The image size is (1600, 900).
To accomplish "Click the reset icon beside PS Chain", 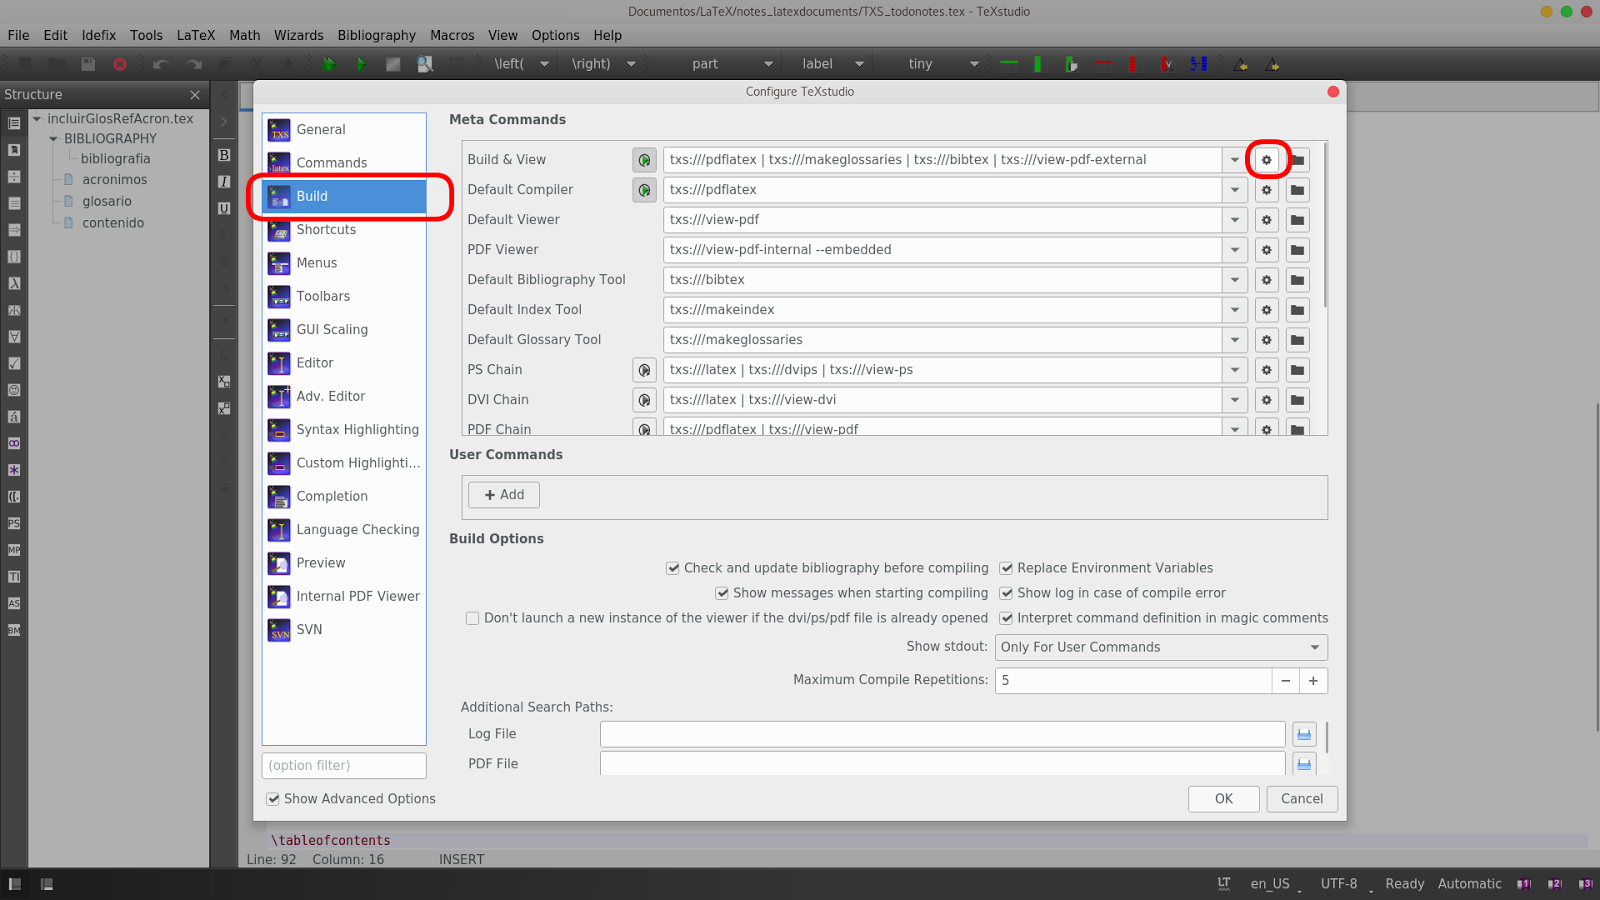I will [x=644, y=370].
